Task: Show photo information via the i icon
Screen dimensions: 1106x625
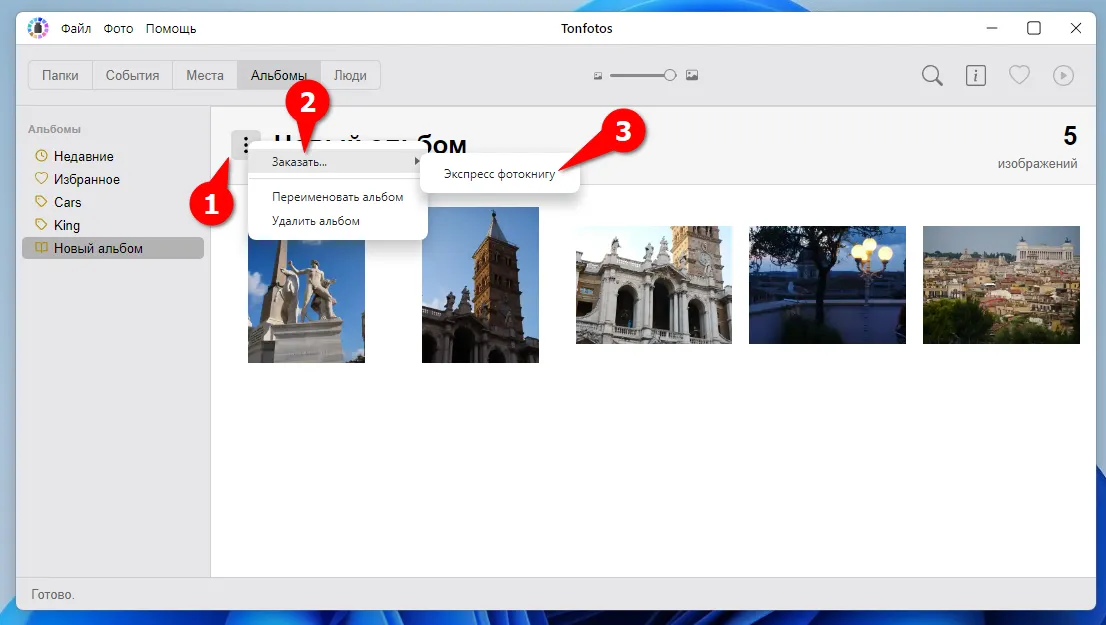Action: pos(975,75)
